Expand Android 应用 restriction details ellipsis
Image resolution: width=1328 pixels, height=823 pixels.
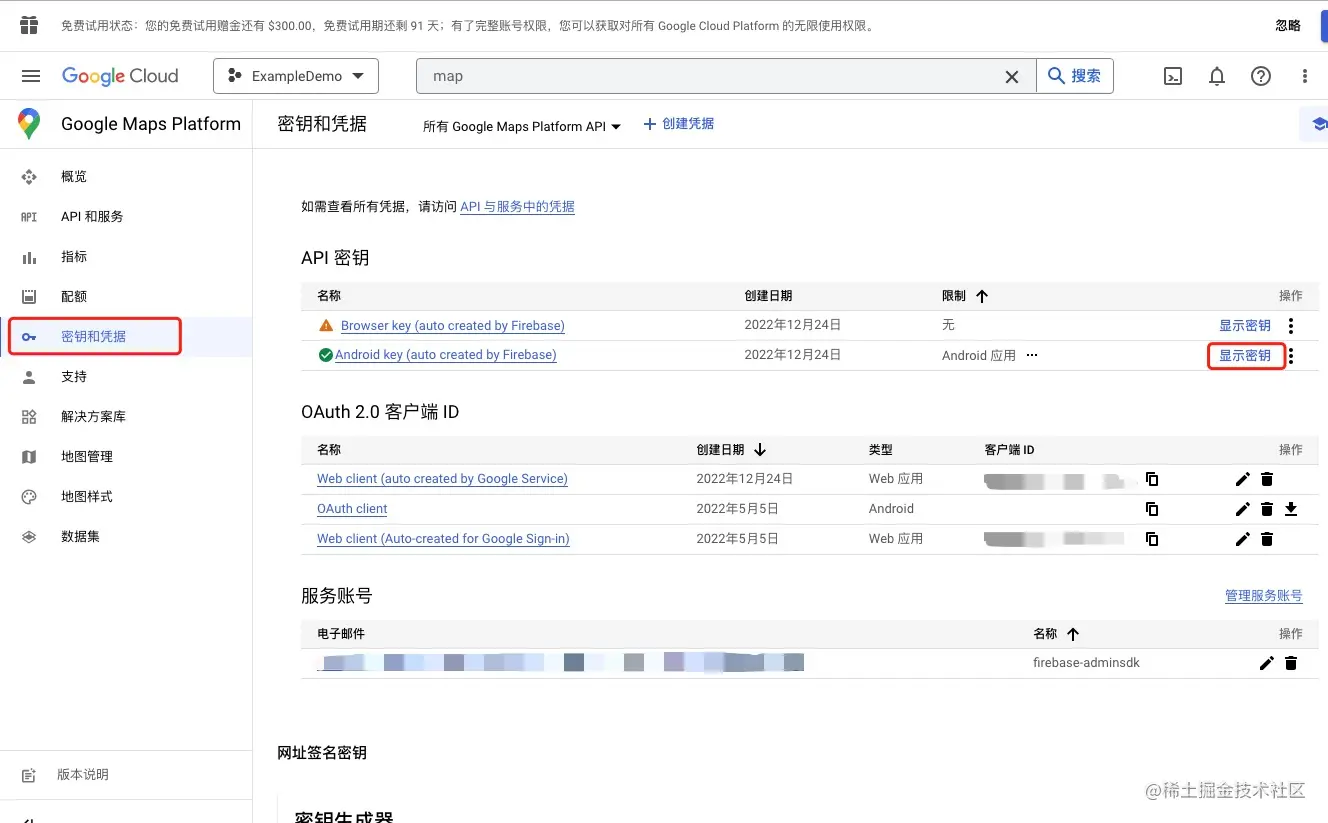1032,355
